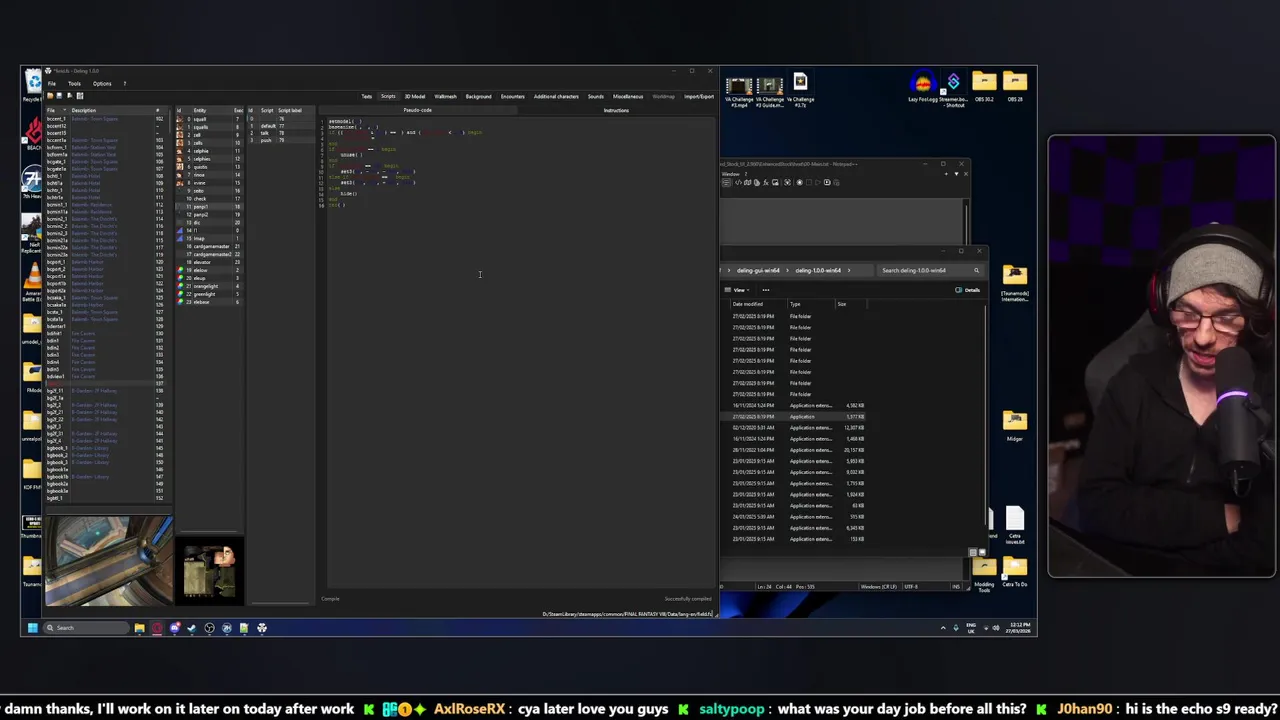Open the File menu in Deling
1280x720 pixels.
point(52,84)
